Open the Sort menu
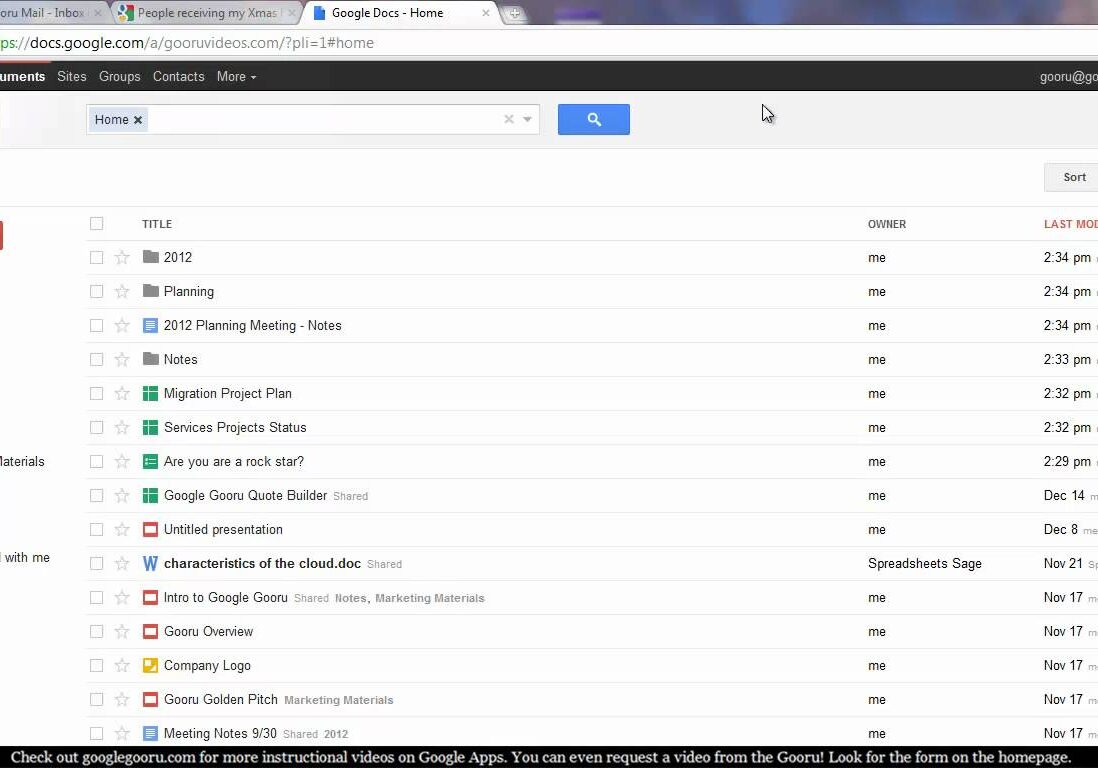Image resolution: width=1098 pixels, height=768 pixels. [x=1073, y=177]
